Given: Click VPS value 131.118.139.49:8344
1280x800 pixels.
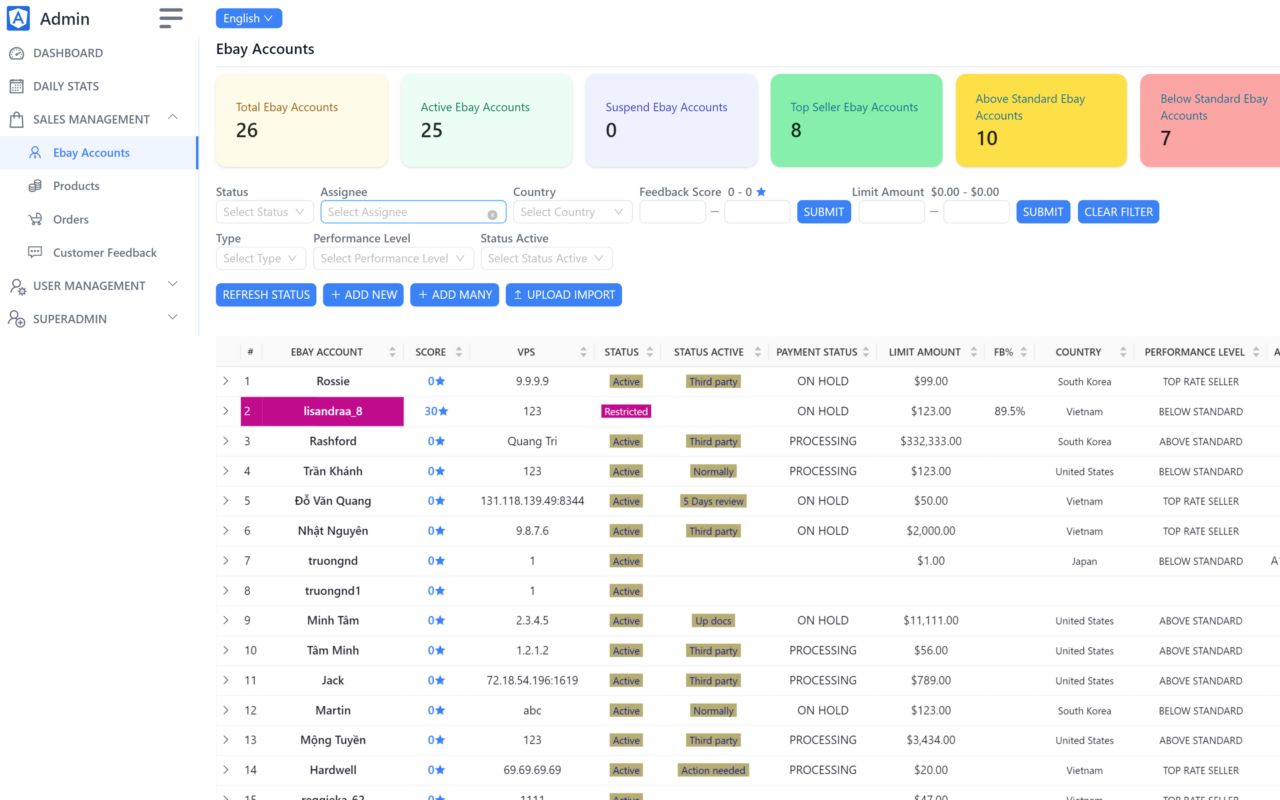Looking at the screenshot, I should [x=532, y=501].
